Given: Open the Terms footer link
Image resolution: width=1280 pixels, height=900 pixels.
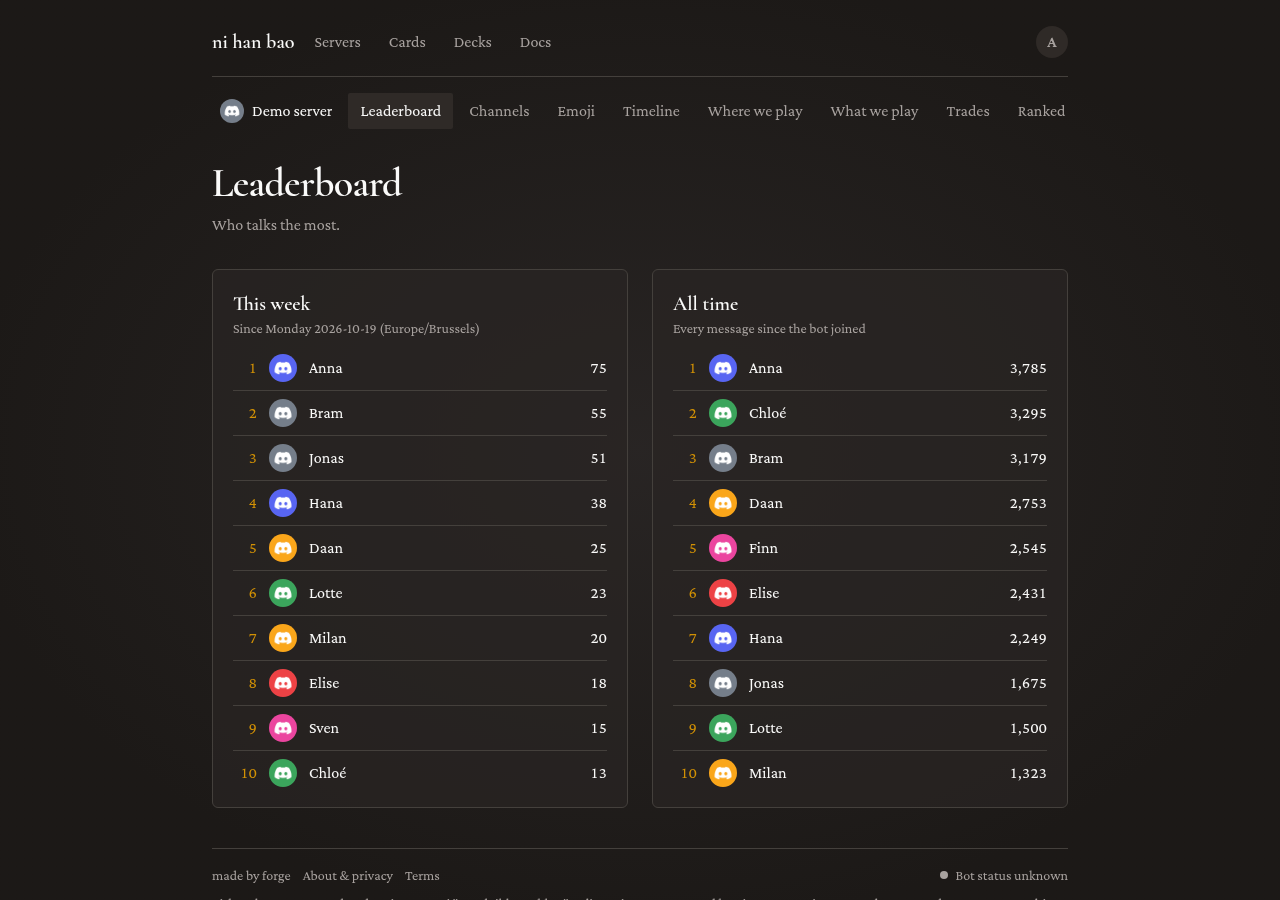Looking at the screenshot, I should 422,876.
